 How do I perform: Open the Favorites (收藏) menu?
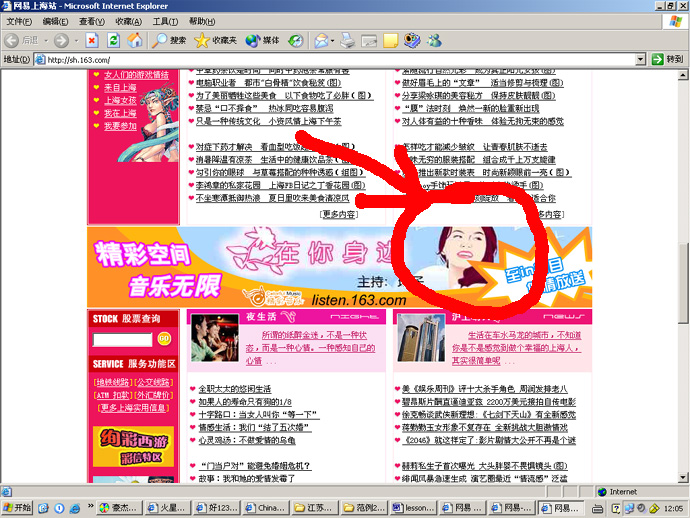click(x=128, y=21)
